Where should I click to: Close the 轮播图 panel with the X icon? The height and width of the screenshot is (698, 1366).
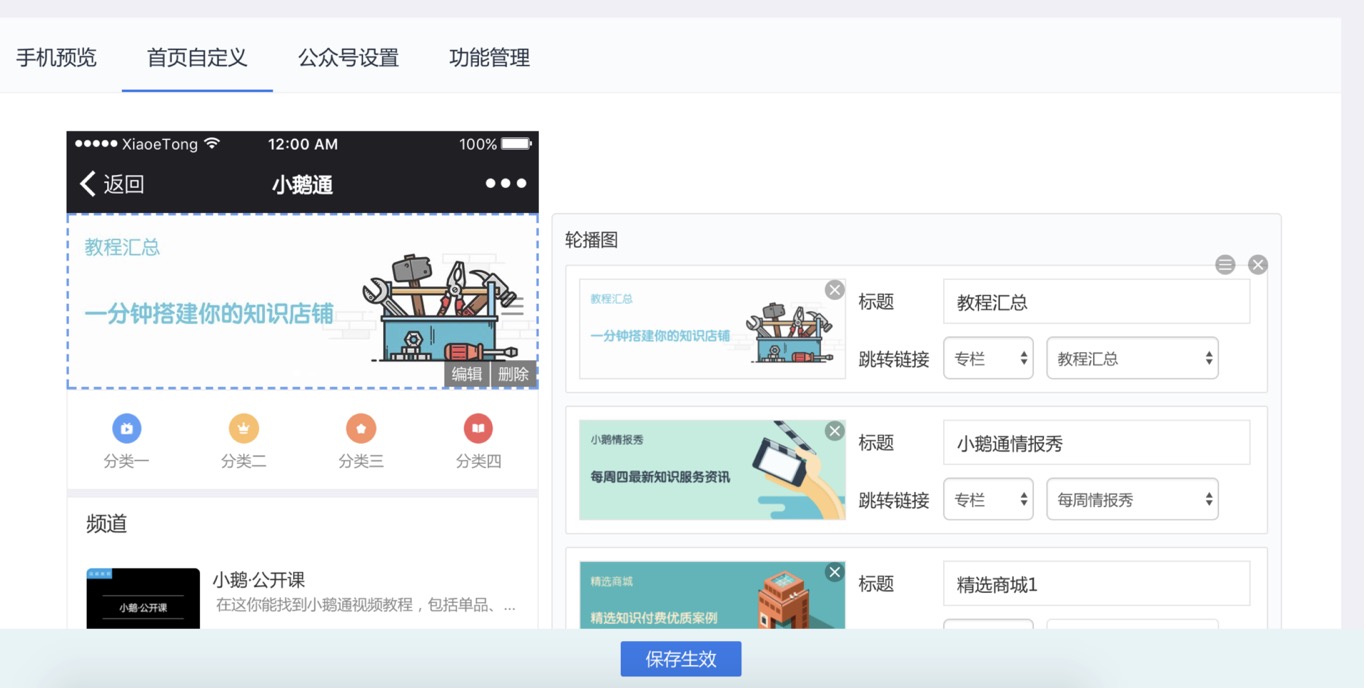1258,265
